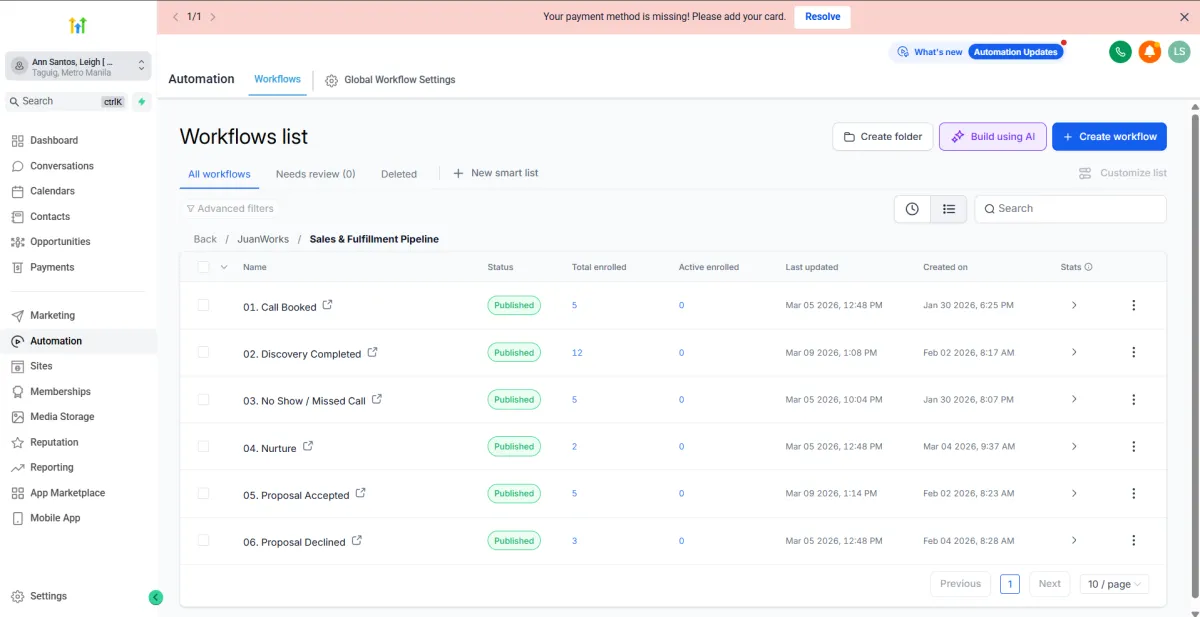The height and width of the screenshot is (617, 1200).
Task: Open the account switcher Ann Santos, Leigh
Action: (78, 66)
